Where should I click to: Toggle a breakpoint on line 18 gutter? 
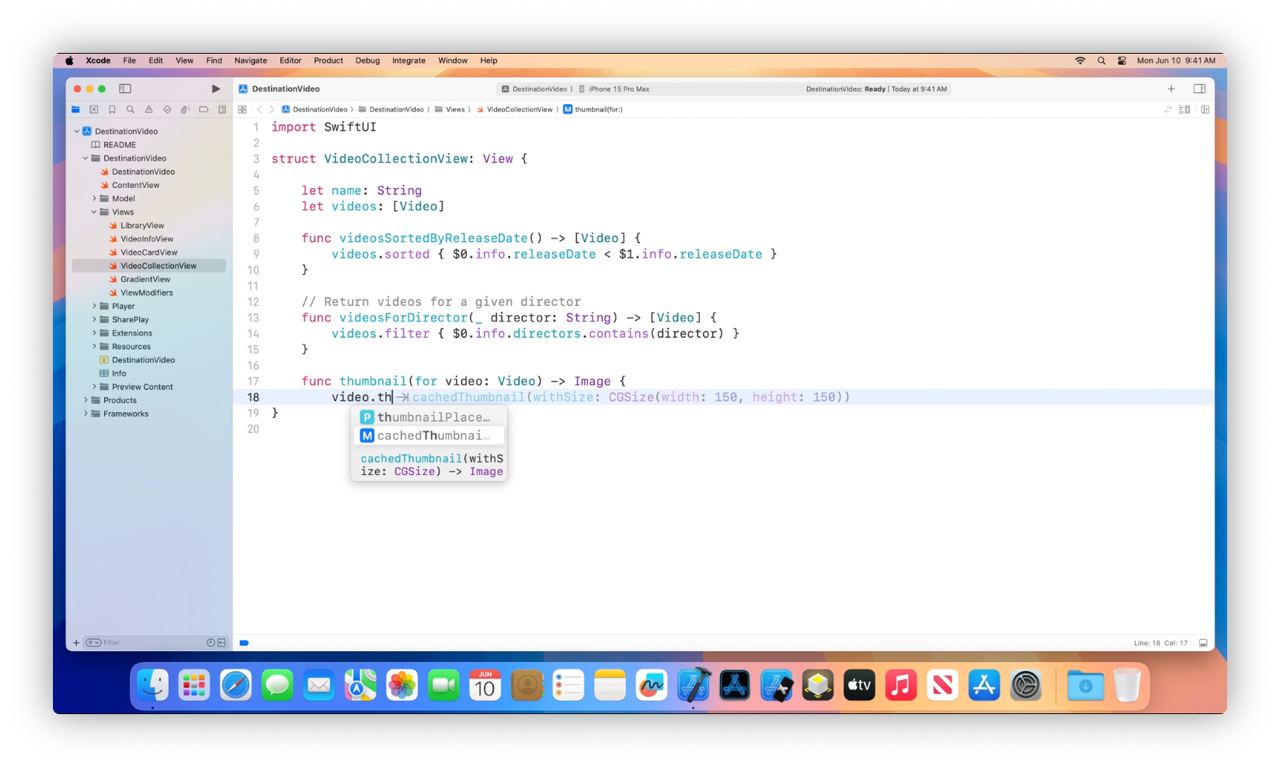pos(255,397)
